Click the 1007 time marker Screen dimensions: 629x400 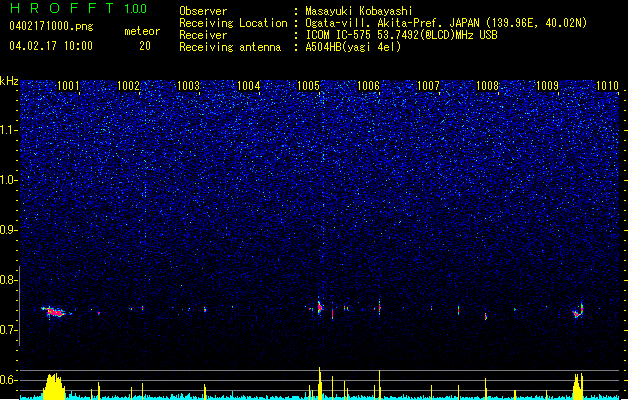428,86
